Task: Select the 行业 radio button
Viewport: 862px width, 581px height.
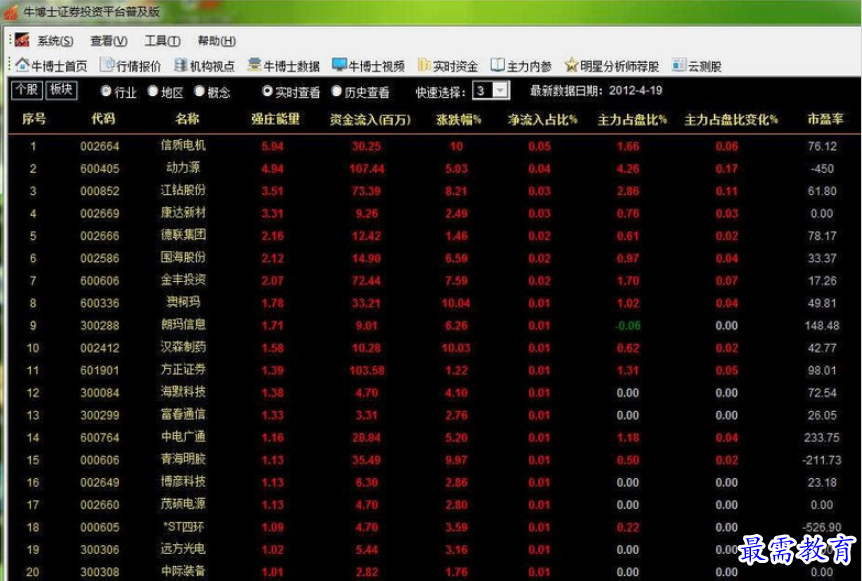Action: click(x=106, y=91)
